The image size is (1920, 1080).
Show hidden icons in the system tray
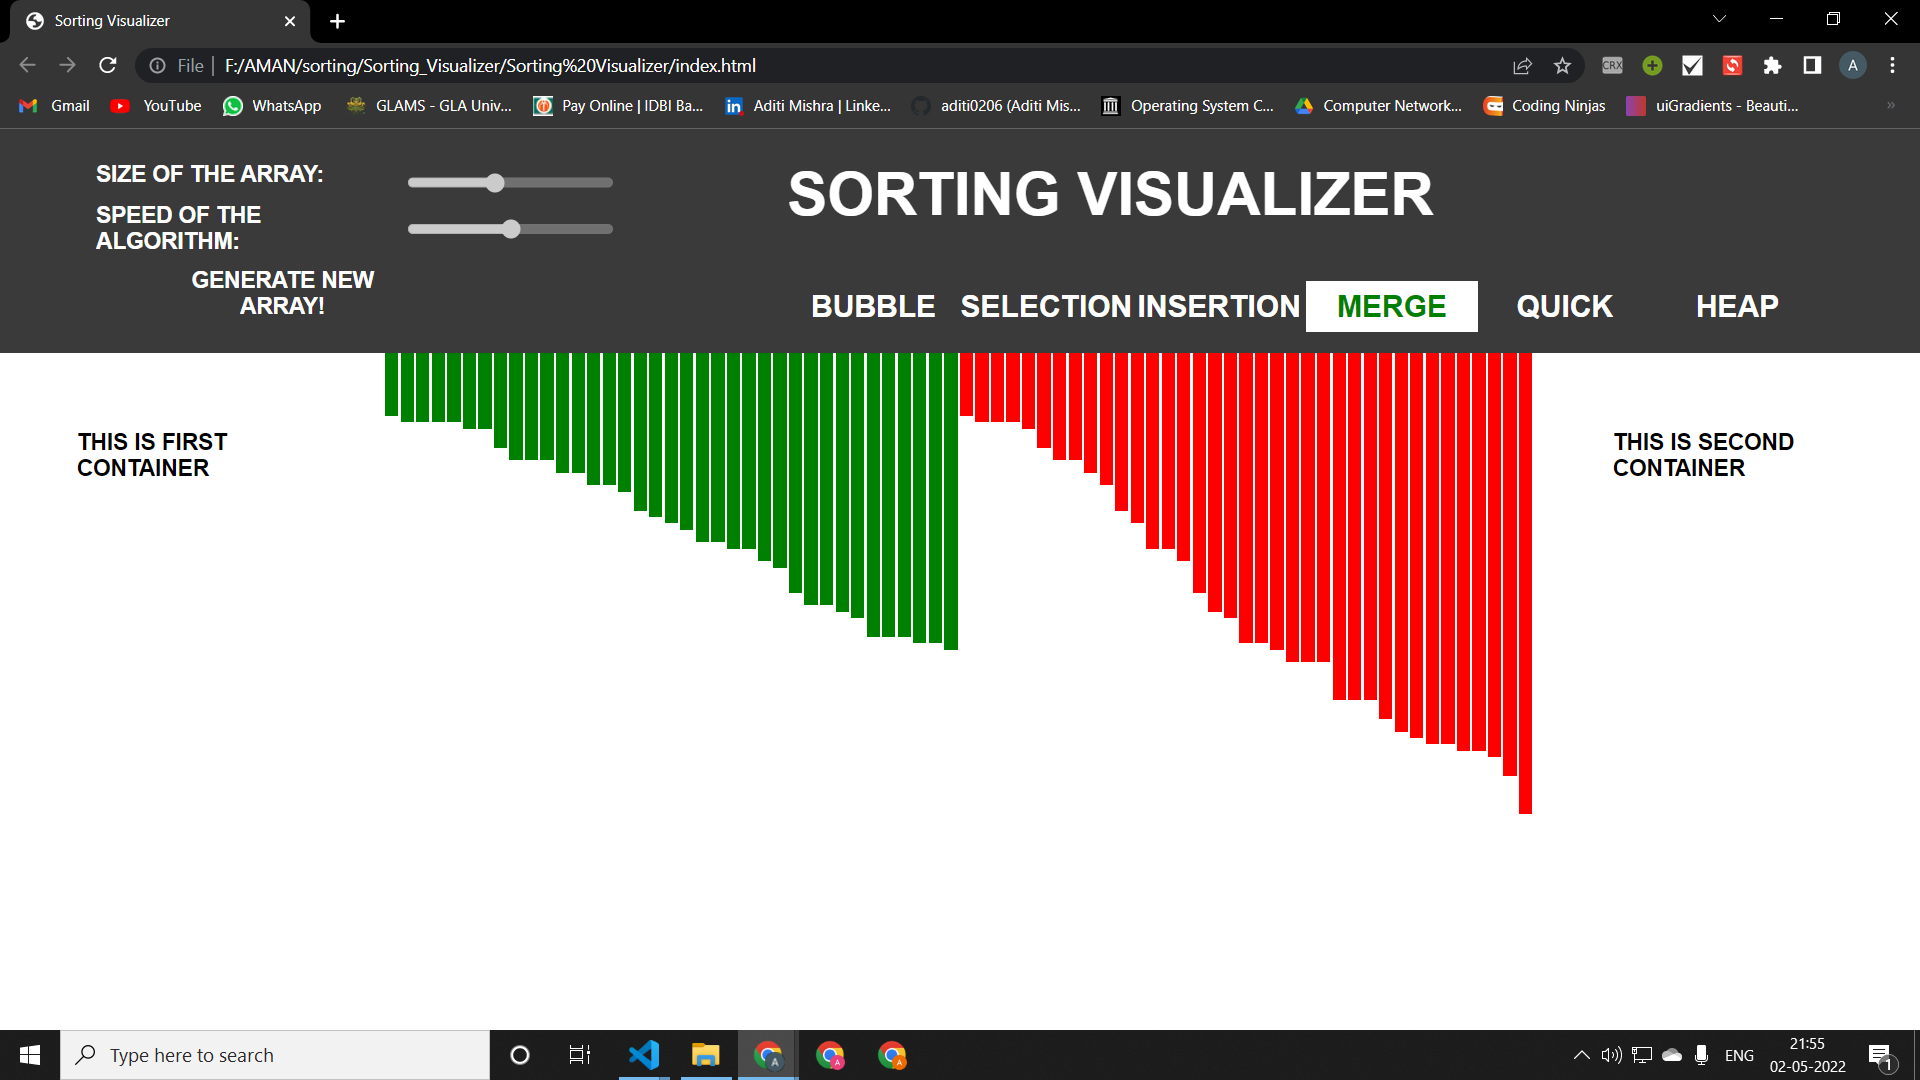coord(1582,1054)
